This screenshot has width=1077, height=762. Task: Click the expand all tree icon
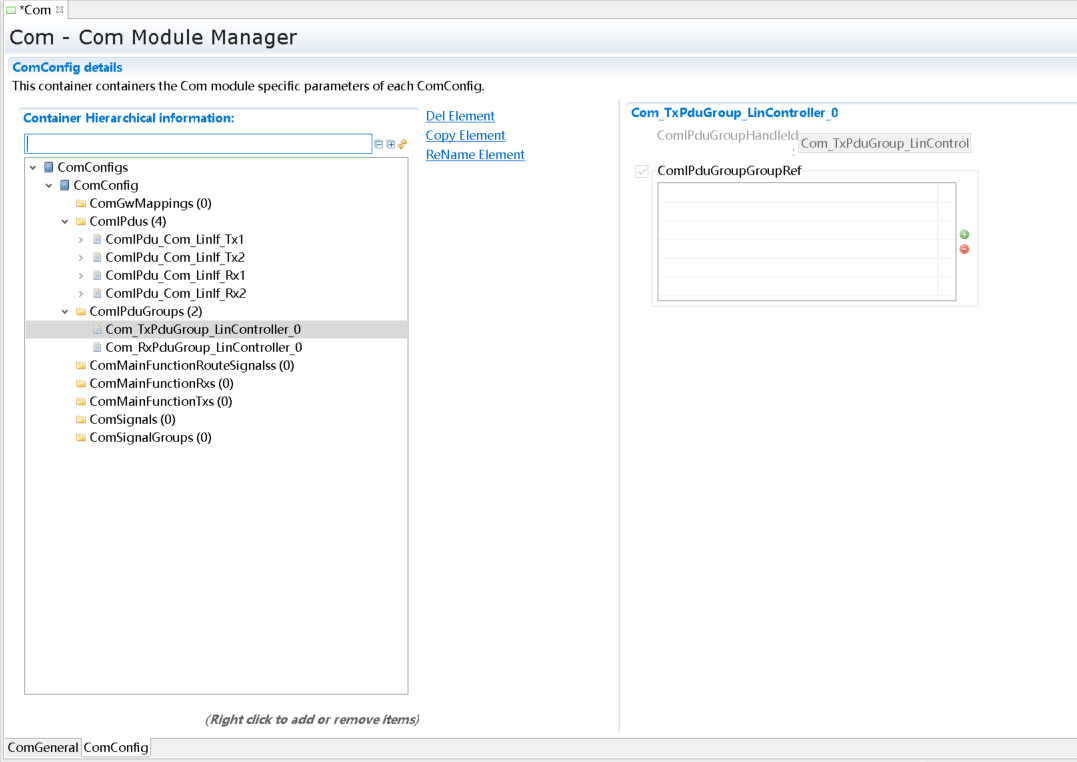pyautogui.click(x=391, y=145)
